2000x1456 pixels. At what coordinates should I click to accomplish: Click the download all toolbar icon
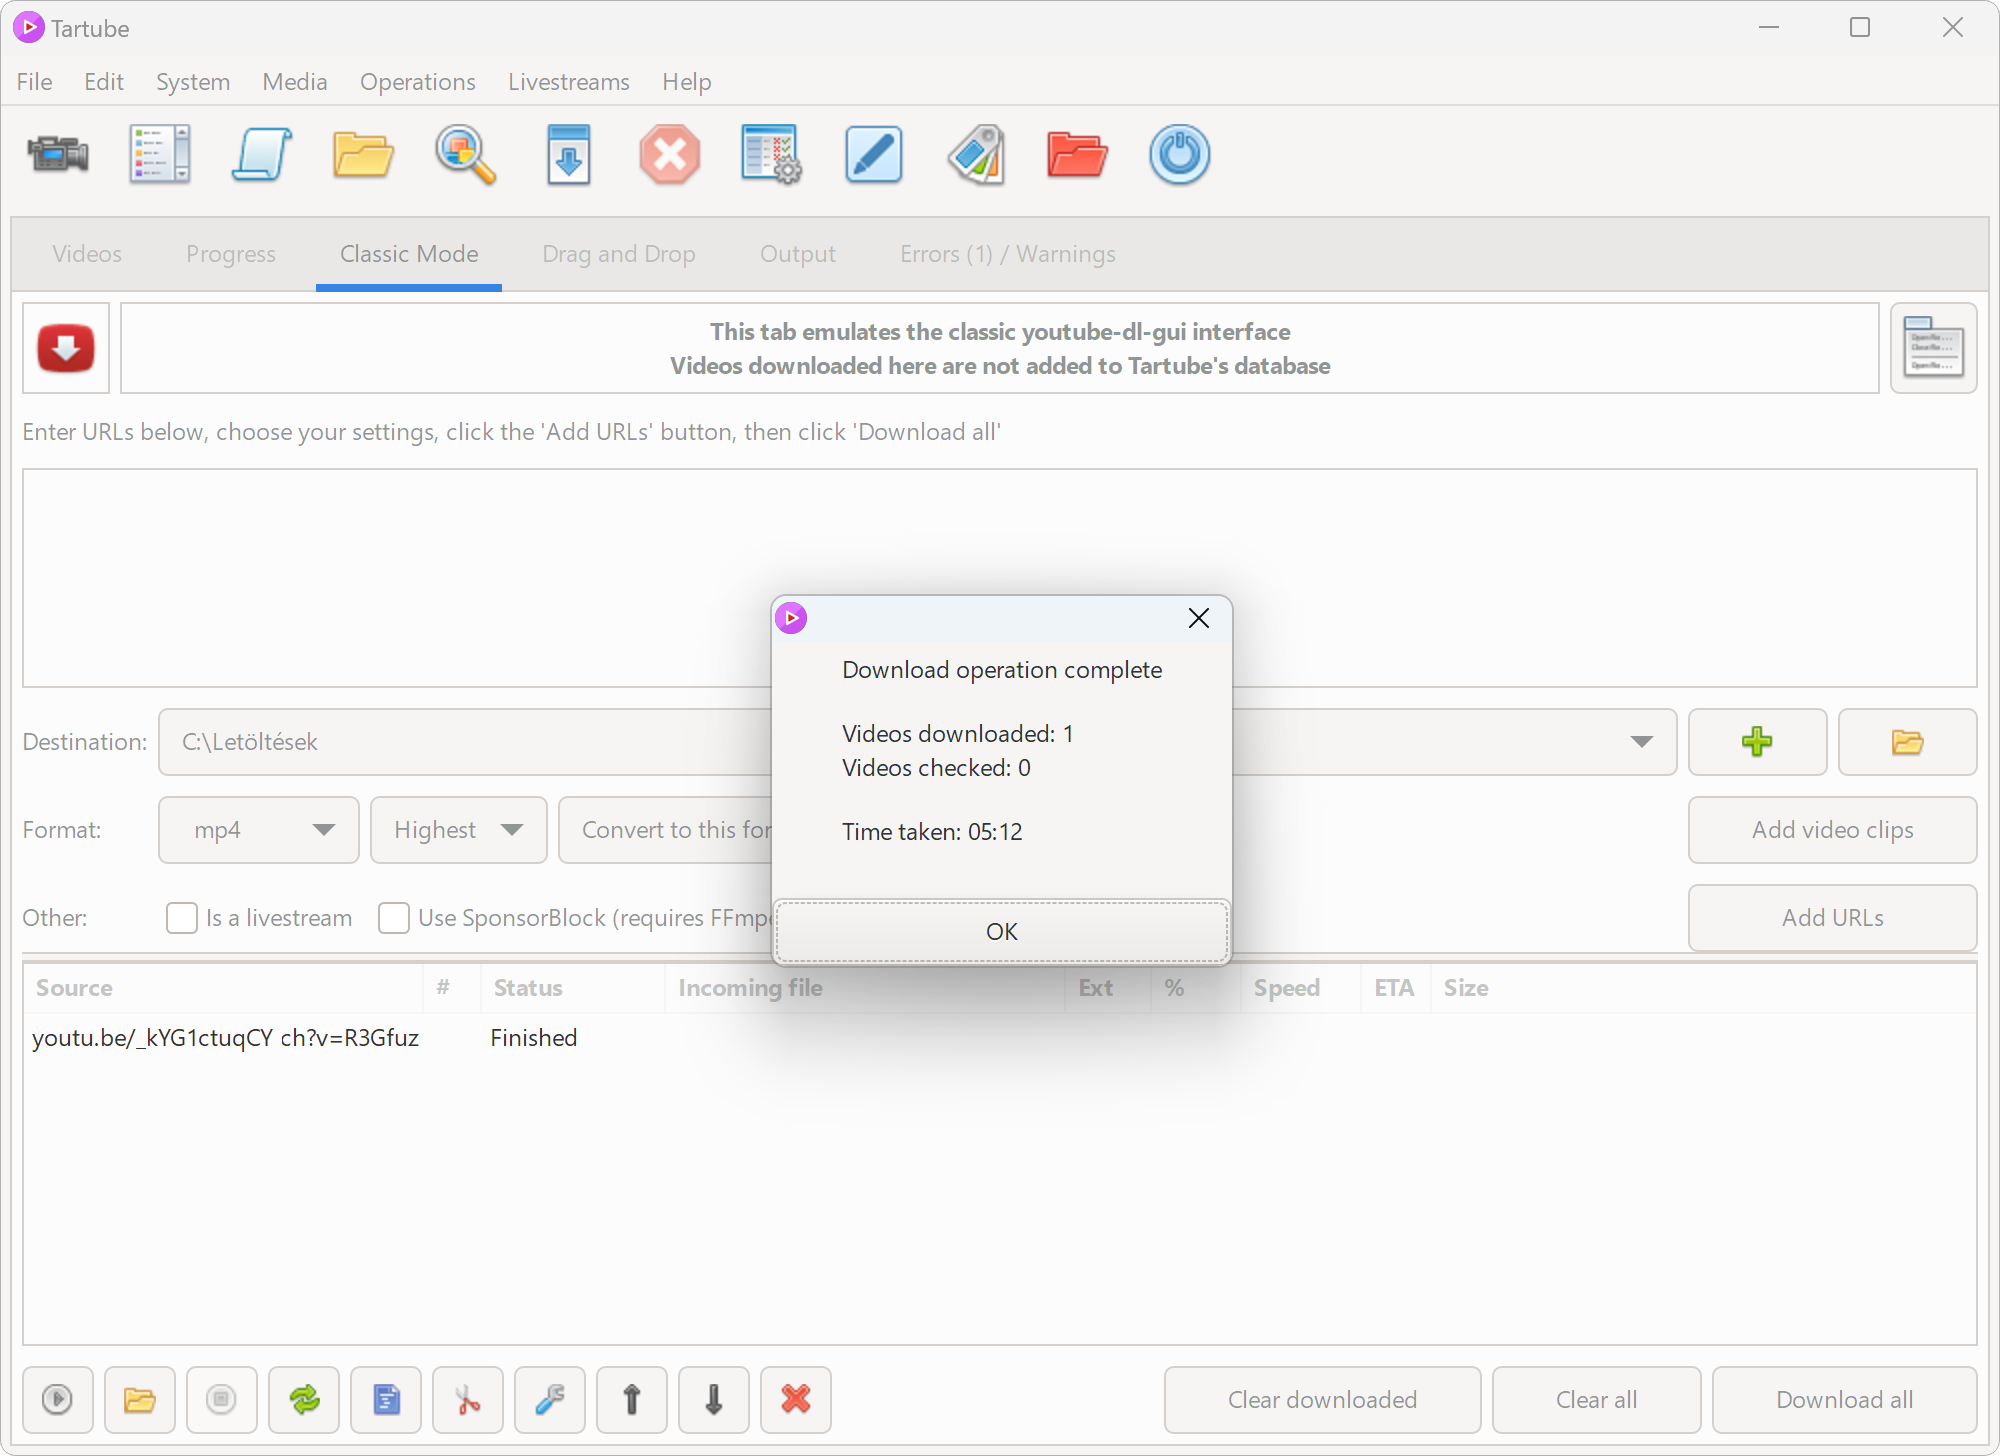click(568, 155)
